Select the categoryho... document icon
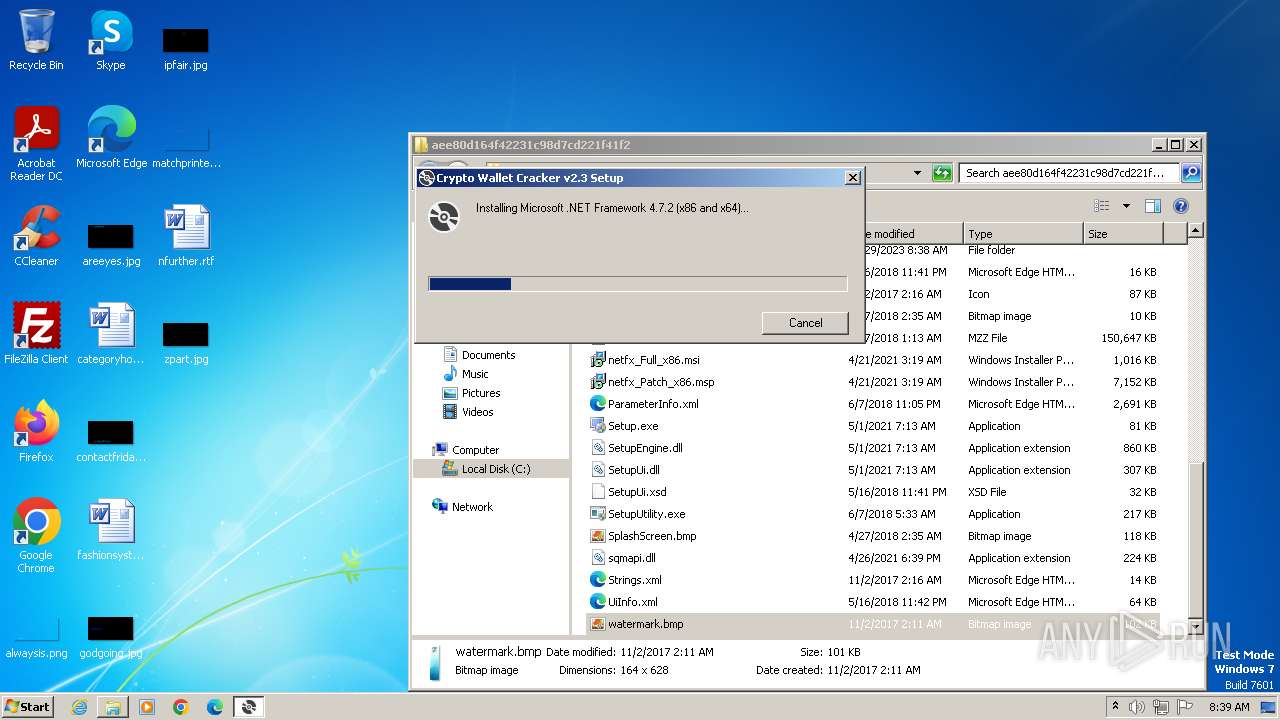Image resolution: width=1280 pixels, height=720 pixels. pos(111,333)
